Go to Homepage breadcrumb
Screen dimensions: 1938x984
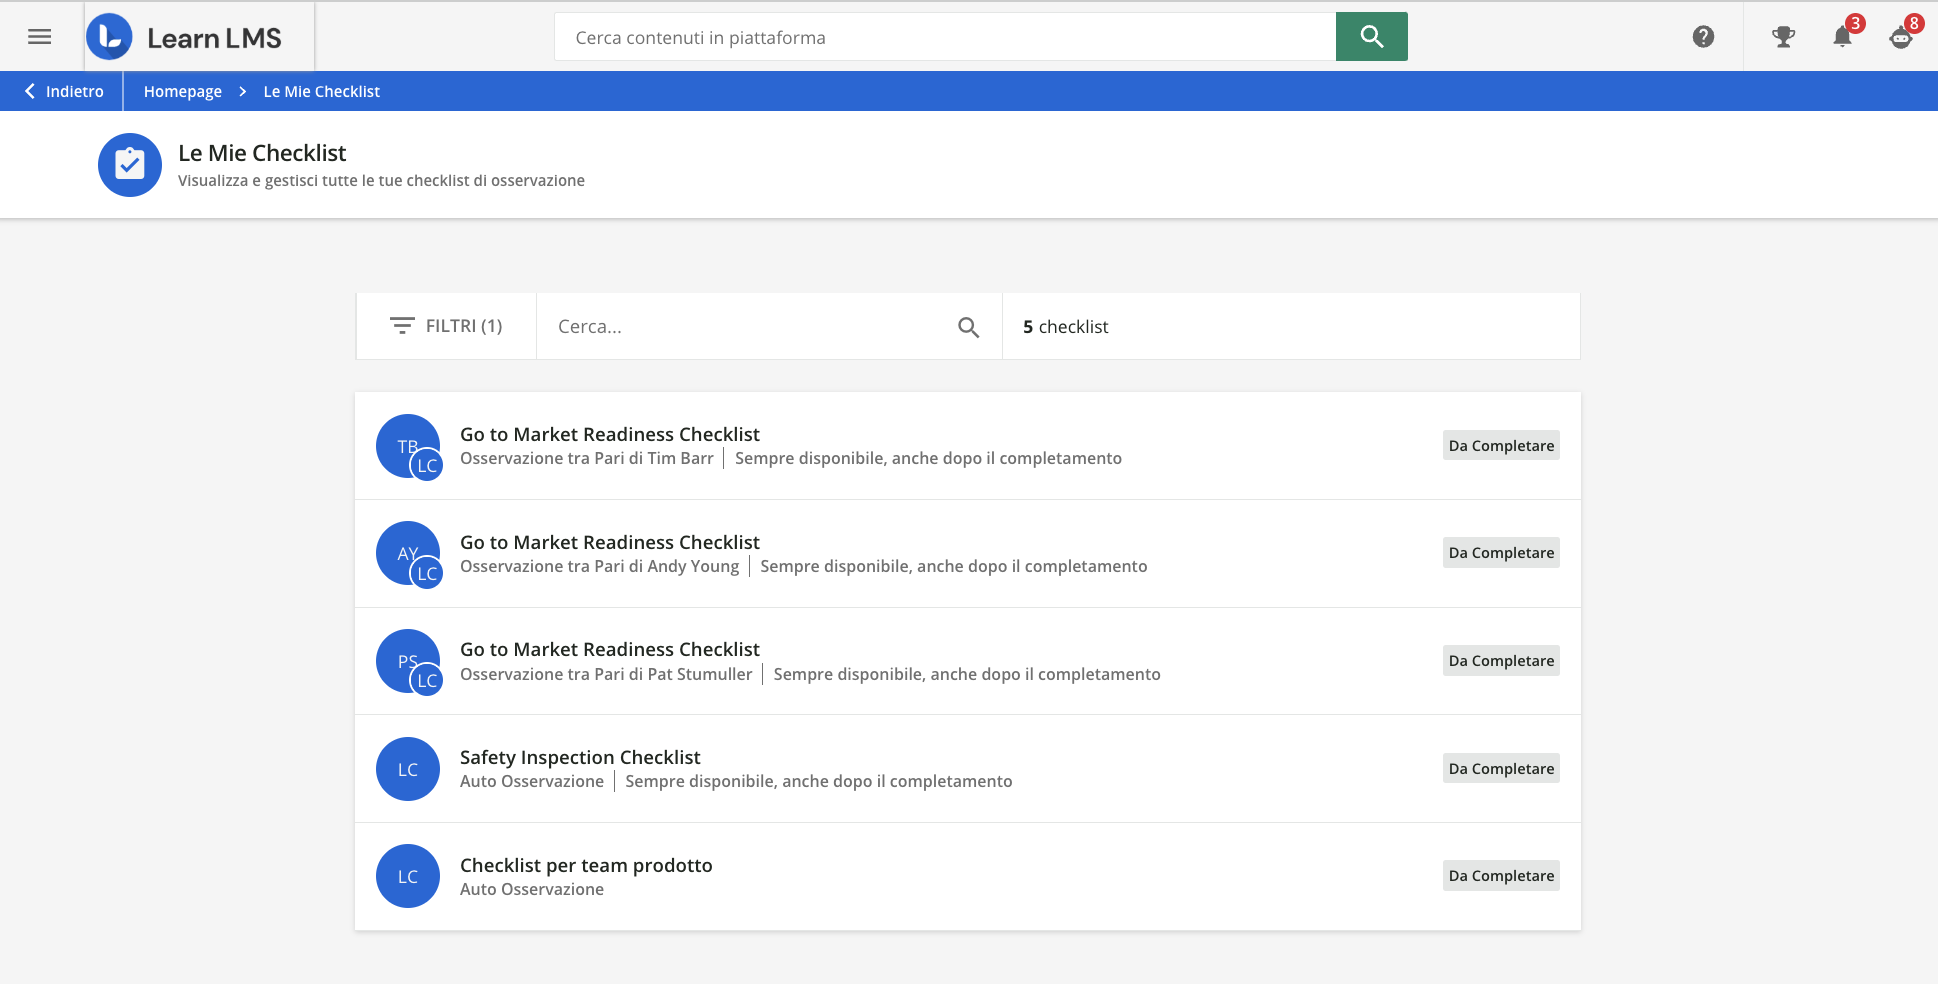pyautogui.click(x=183, y=91)
